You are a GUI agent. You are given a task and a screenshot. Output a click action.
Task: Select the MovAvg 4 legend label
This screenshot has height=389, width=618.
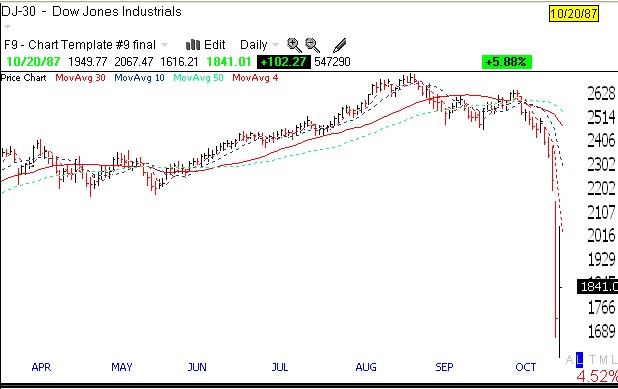click(x=255, y=78)
